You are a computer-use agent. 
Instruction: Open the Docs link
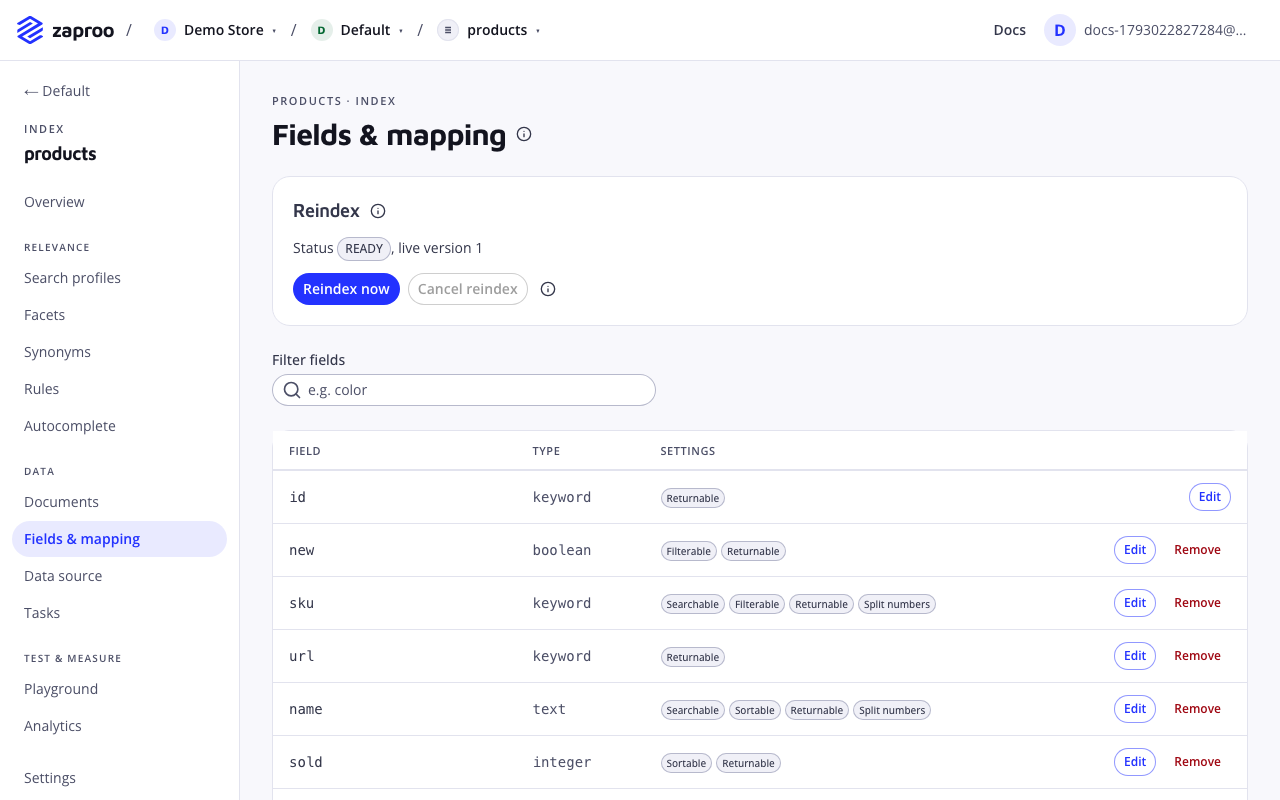coord(1009,30)
